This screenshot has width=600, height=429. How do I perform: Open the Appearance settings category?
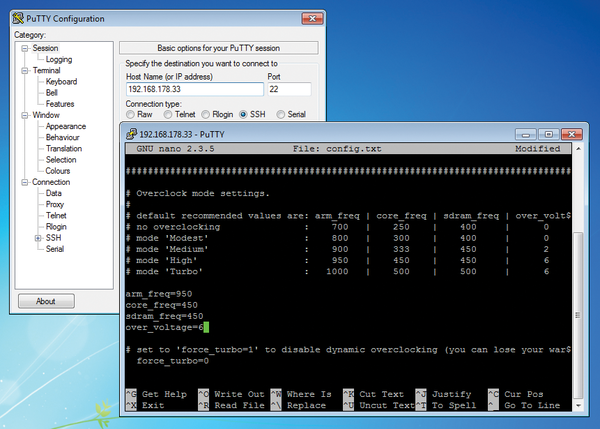(x=66, y=126)
